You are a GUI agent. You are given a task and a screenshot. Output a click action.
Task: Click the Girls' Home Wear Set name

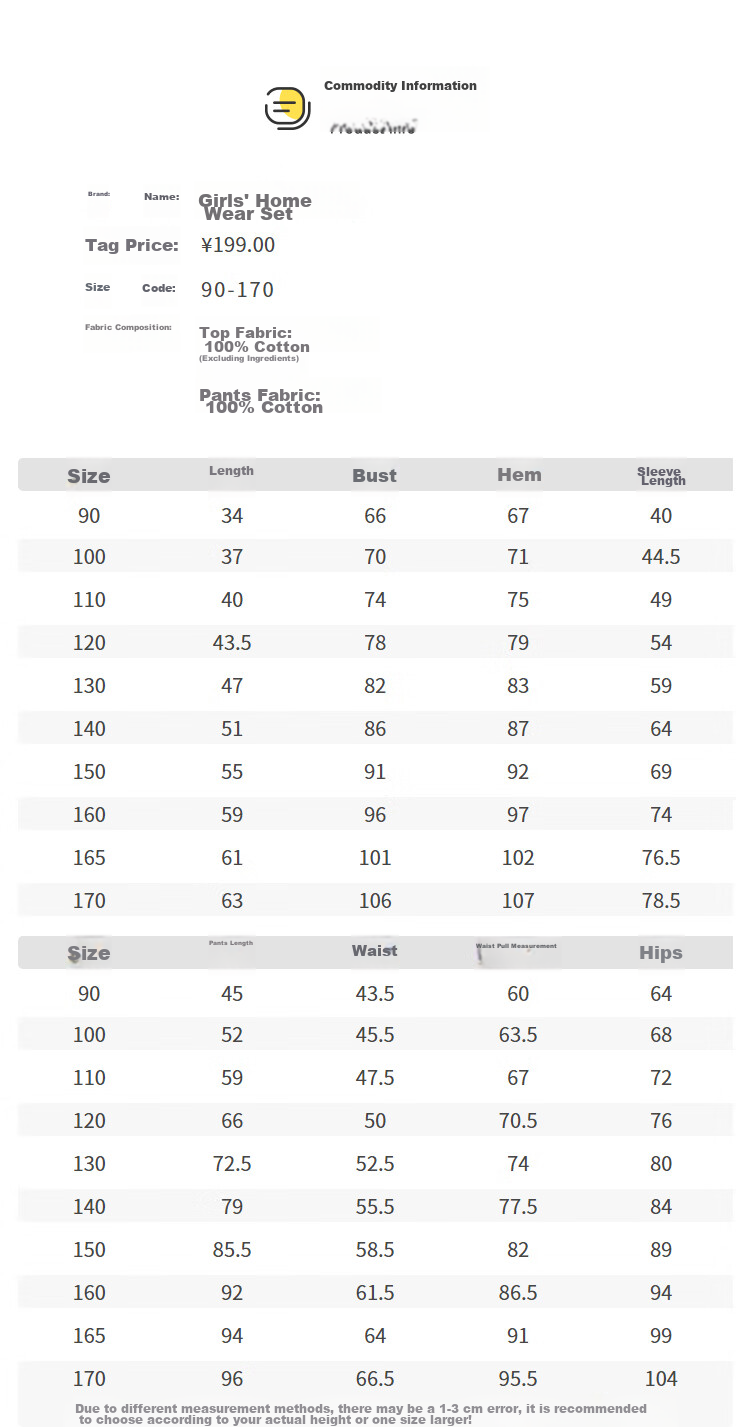pos(255,207)
